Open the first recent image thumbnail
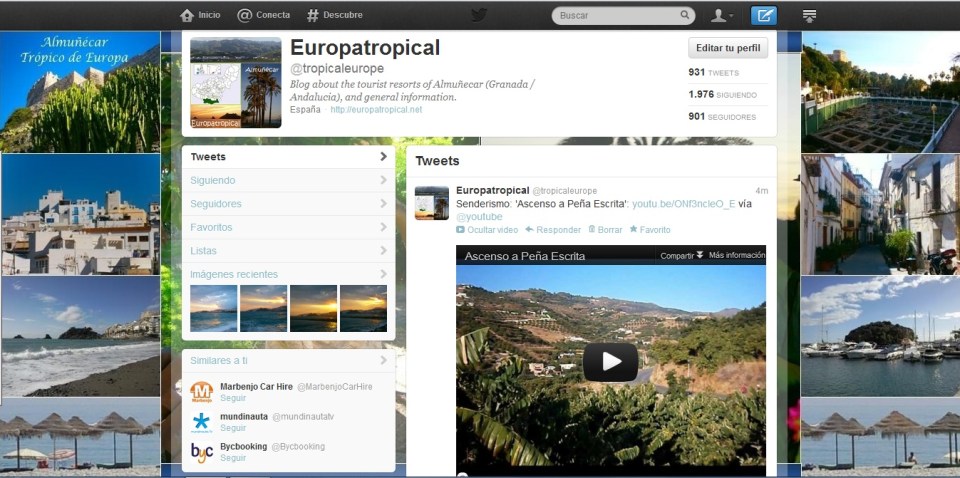This screenshot has width=960, height=478. 214,308
